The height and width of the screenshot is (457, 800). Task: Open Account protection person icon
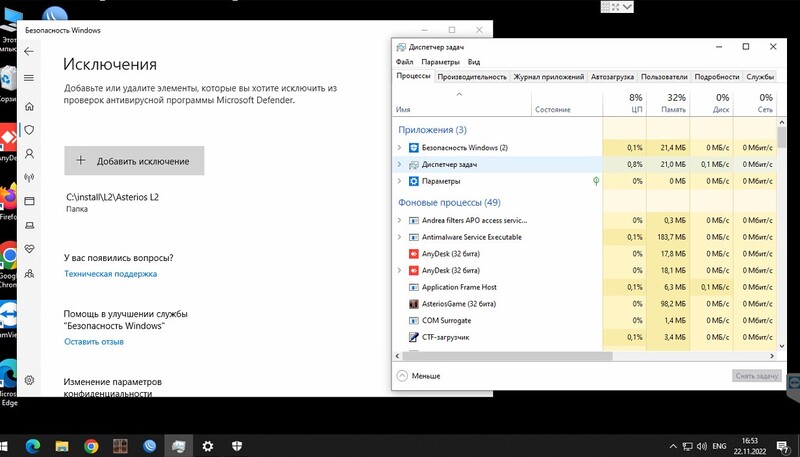(29, 154)
